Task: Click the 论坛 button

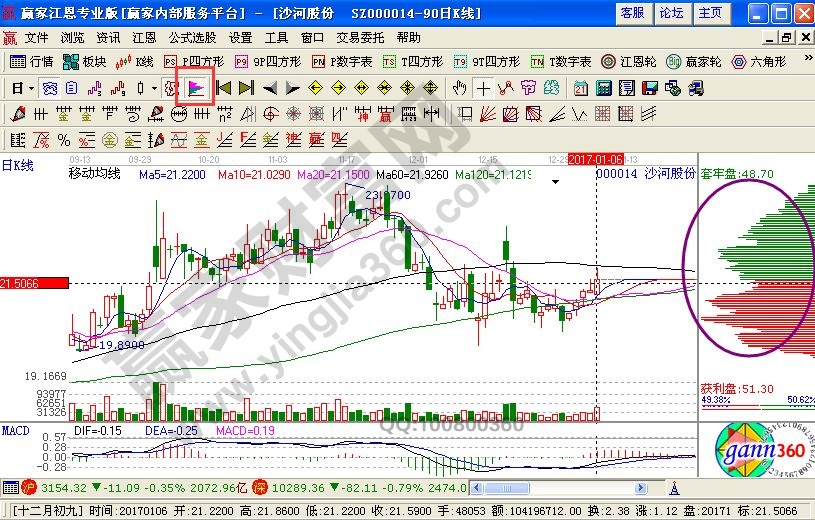Action: click(x=671, y=13)
